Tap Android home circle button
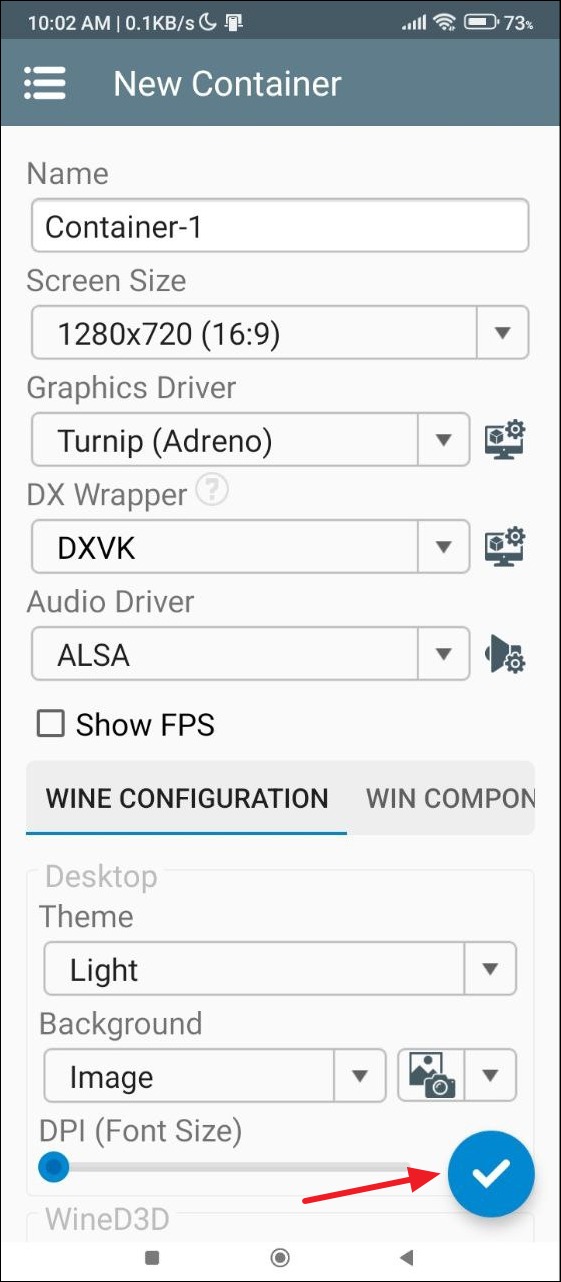Viewport: 561px width, 1282px height. pyautogui.click(x=281, y=1257)
